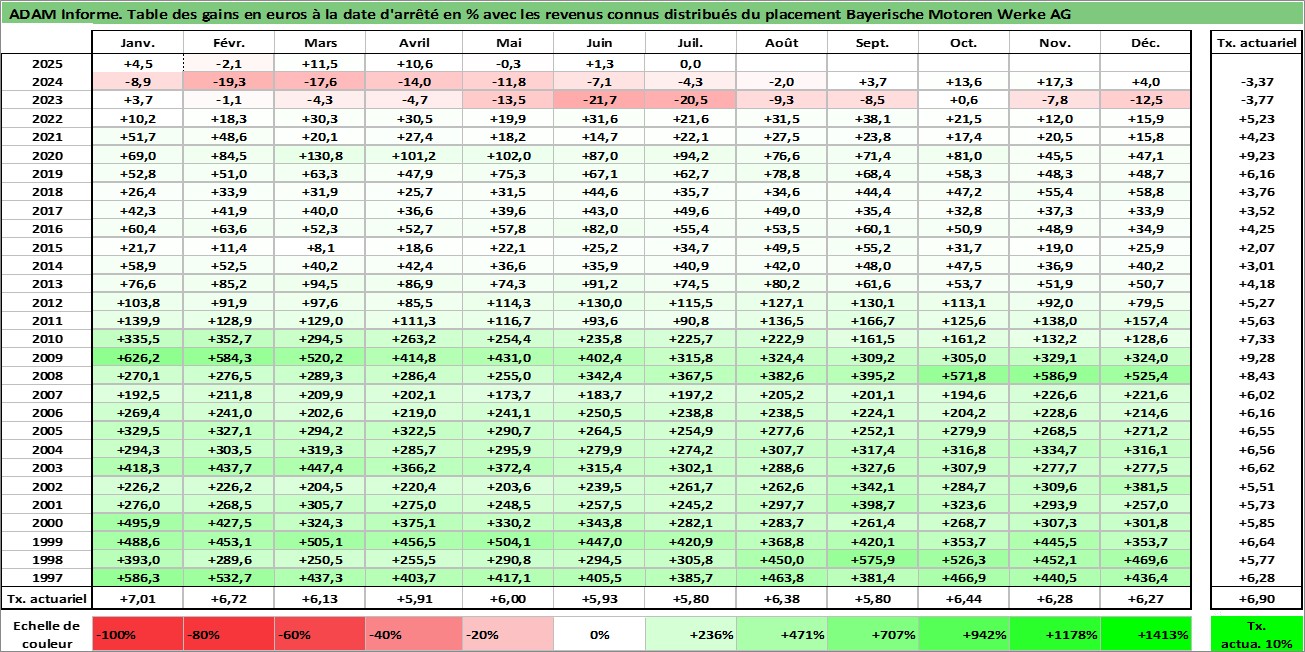Screen dimensions: 1305x652
Task: Select the 2024 Nov. cell +17,3
Action: (x=1054, y=81)
